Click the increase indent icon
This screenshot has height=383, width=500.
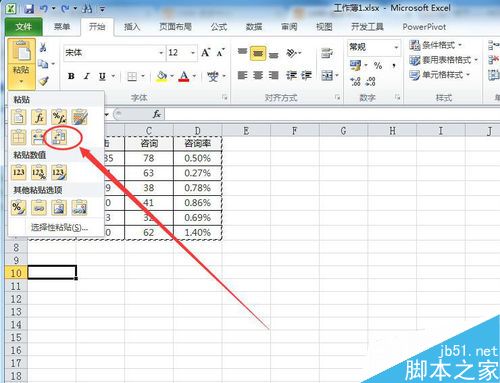tap(306, 76)
